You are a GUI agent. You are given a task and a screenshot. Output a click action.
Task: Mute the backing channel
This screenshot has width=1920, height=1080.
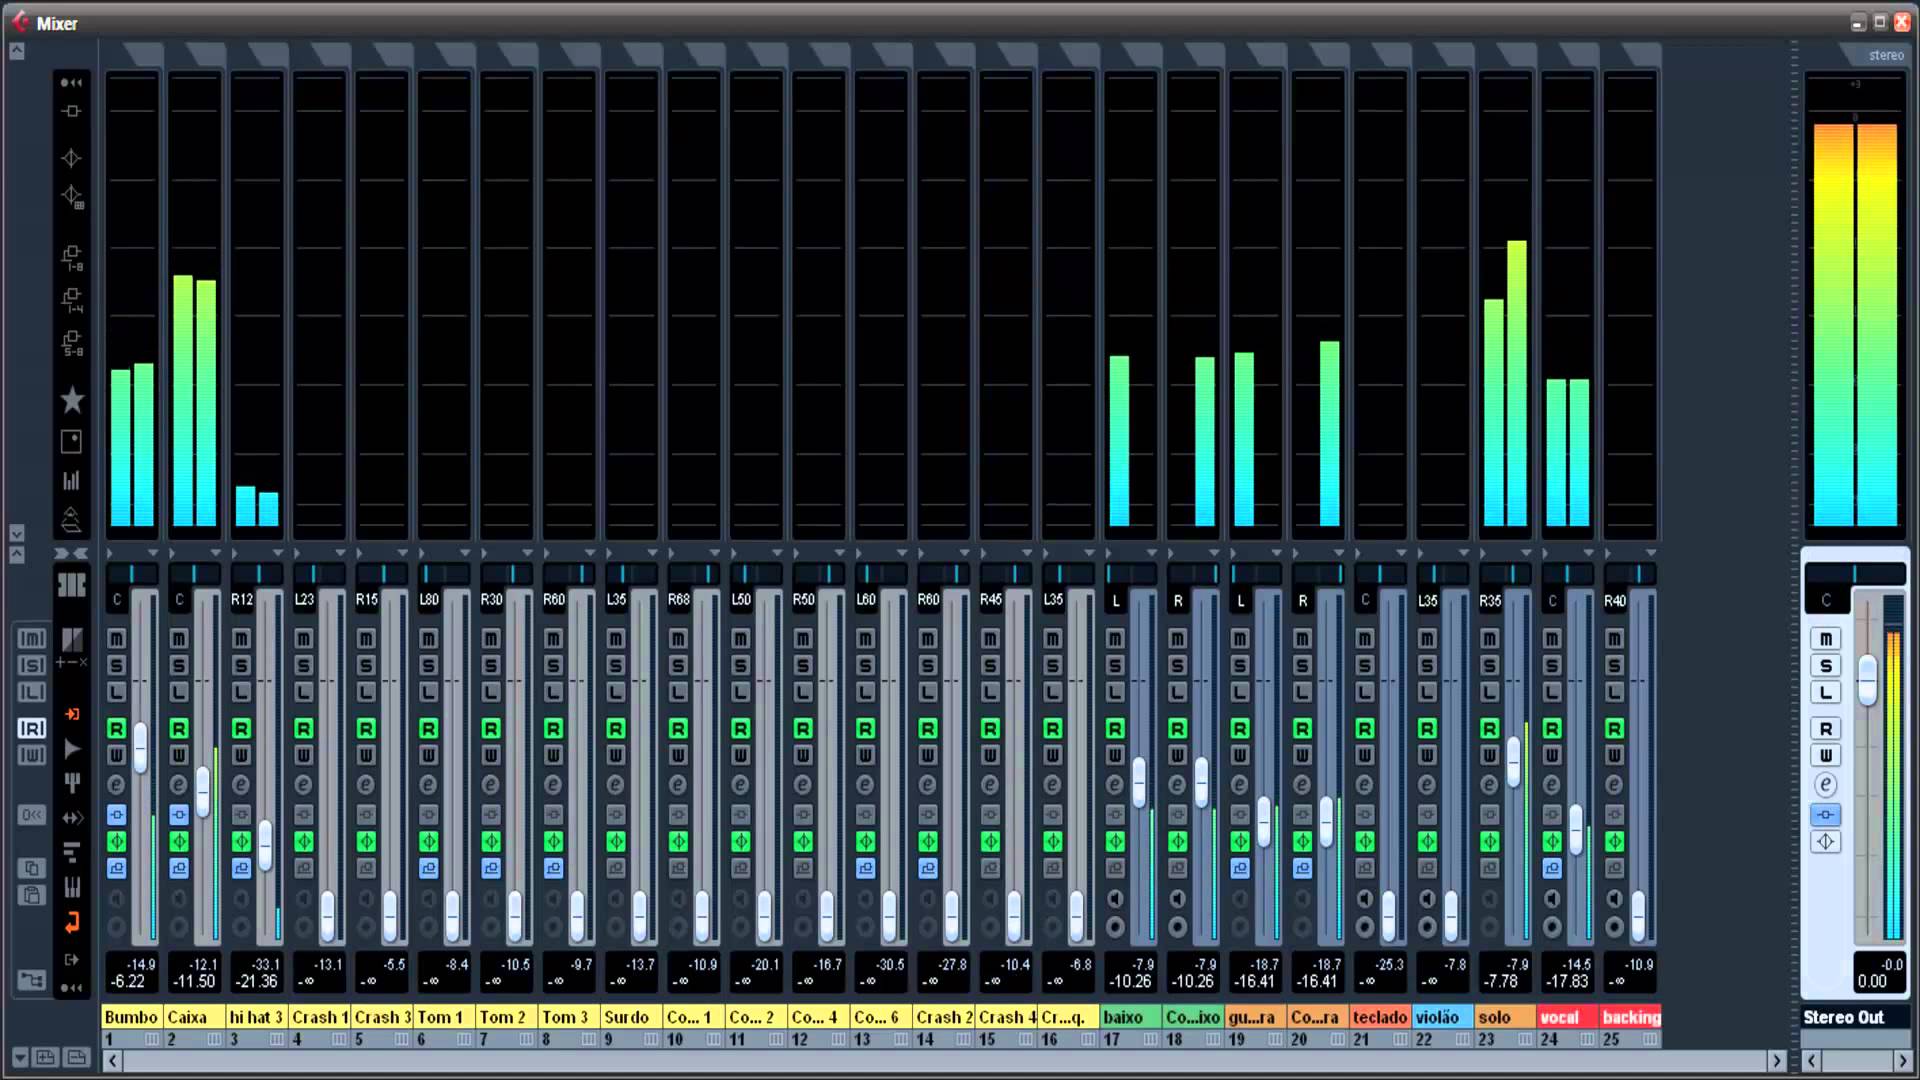click(x=1614, y=638)
